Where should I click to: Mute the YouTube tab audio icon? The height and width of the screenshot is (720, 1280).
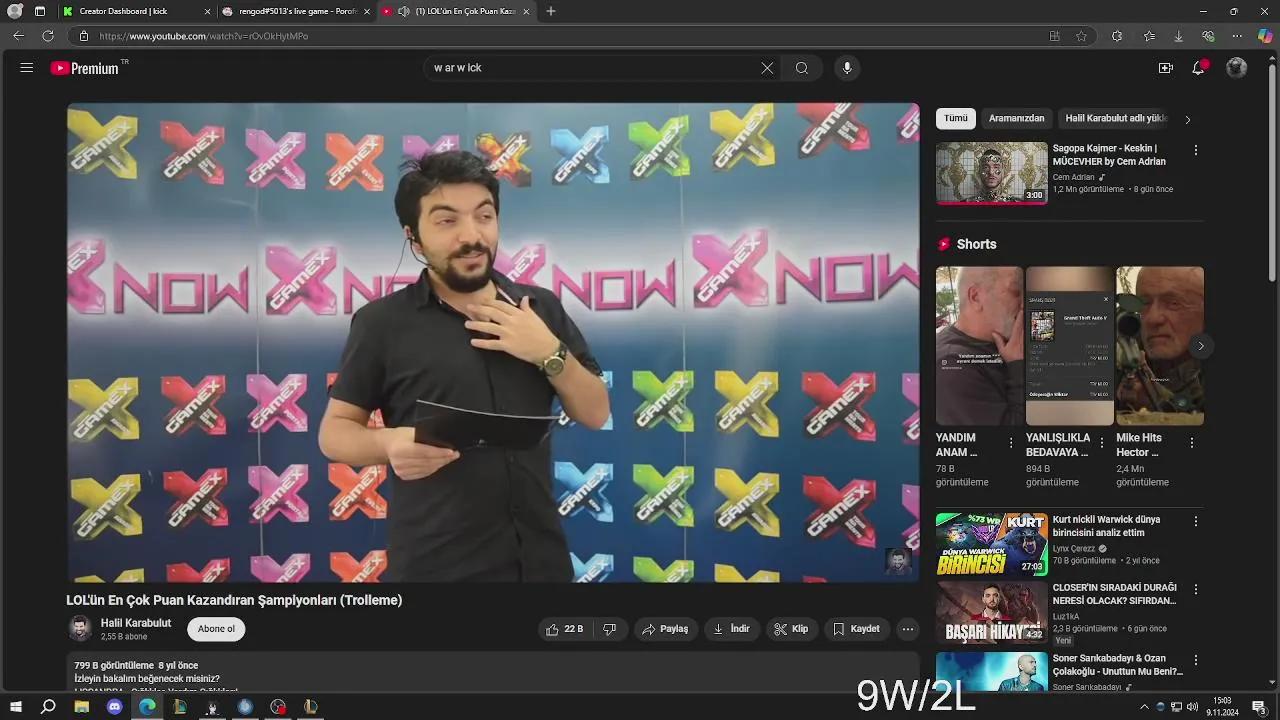coord(403,11)
